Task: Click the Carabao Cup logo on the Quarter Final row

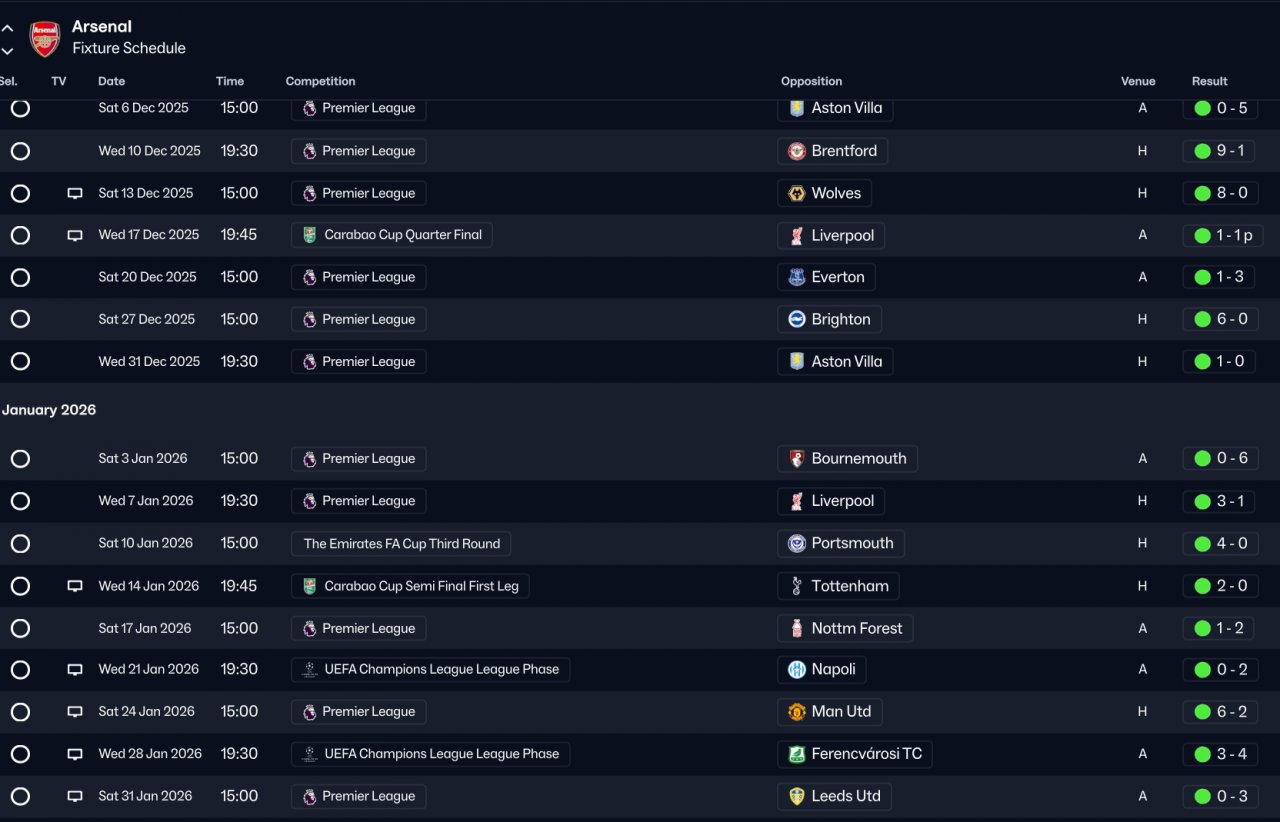Action: pos(310,235)
